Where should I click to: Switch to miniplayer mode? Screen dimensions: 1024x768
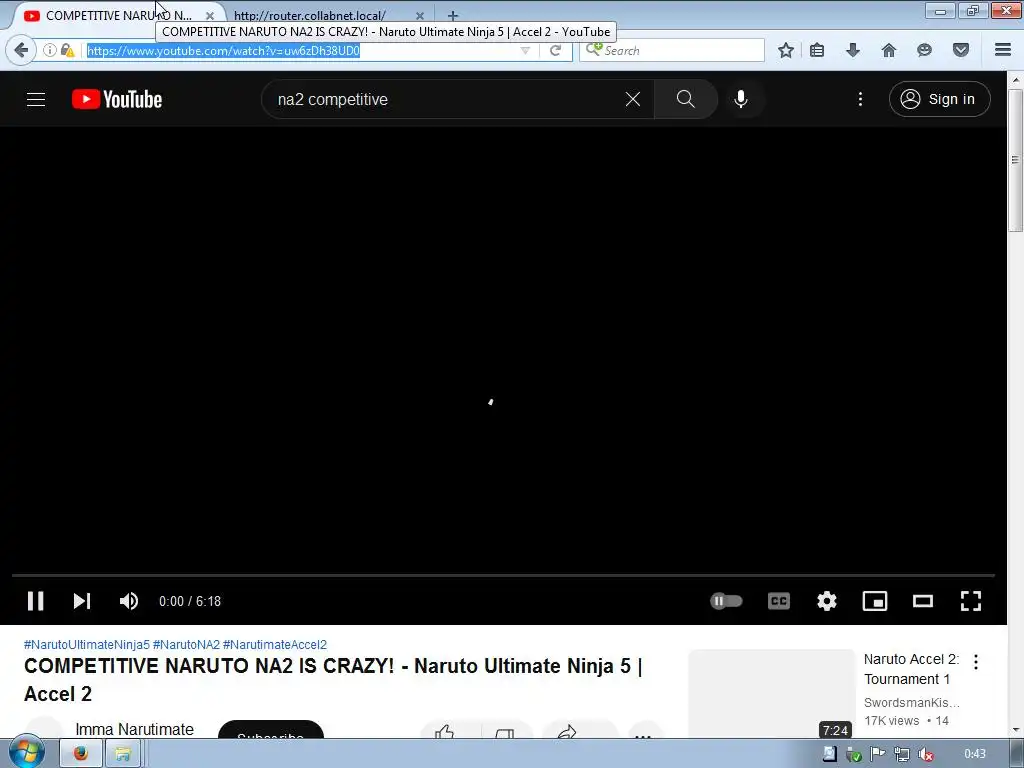tap(874, 601)
